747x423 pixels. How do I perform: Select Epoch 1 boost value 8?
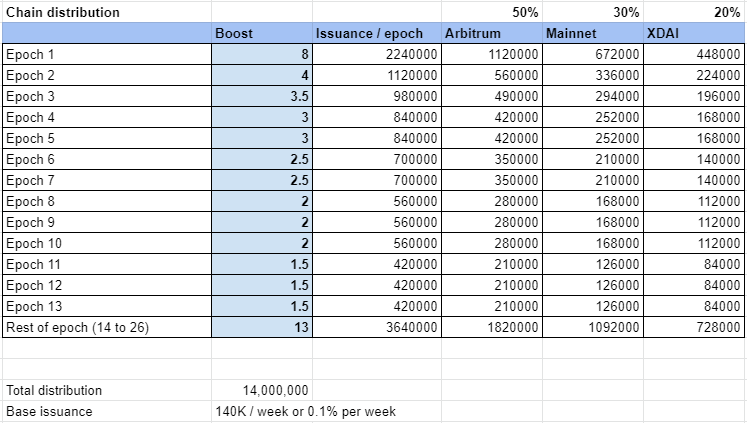coord(262,54)
